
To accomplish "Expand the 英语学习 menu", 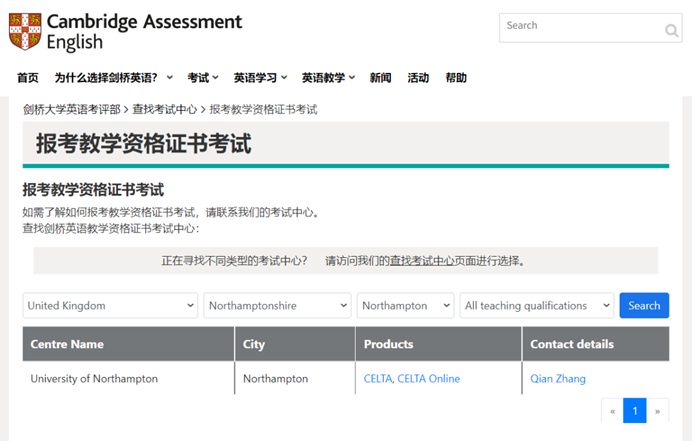I will click(x=260, y=78).
